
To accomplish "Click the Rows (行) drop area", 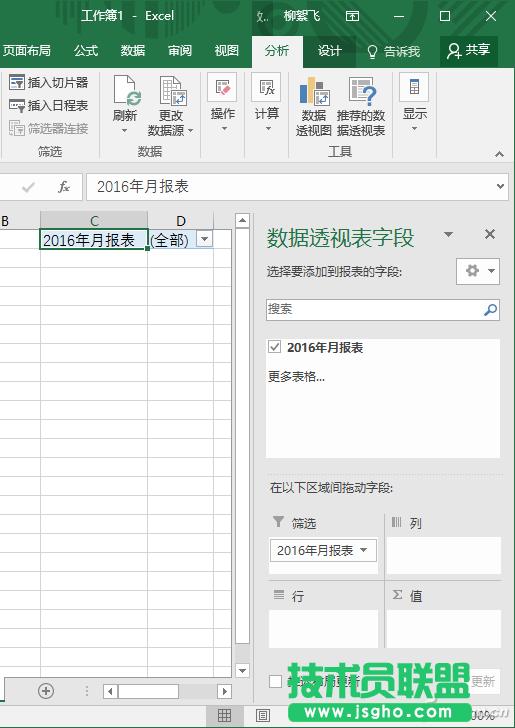I will point(324,628).
